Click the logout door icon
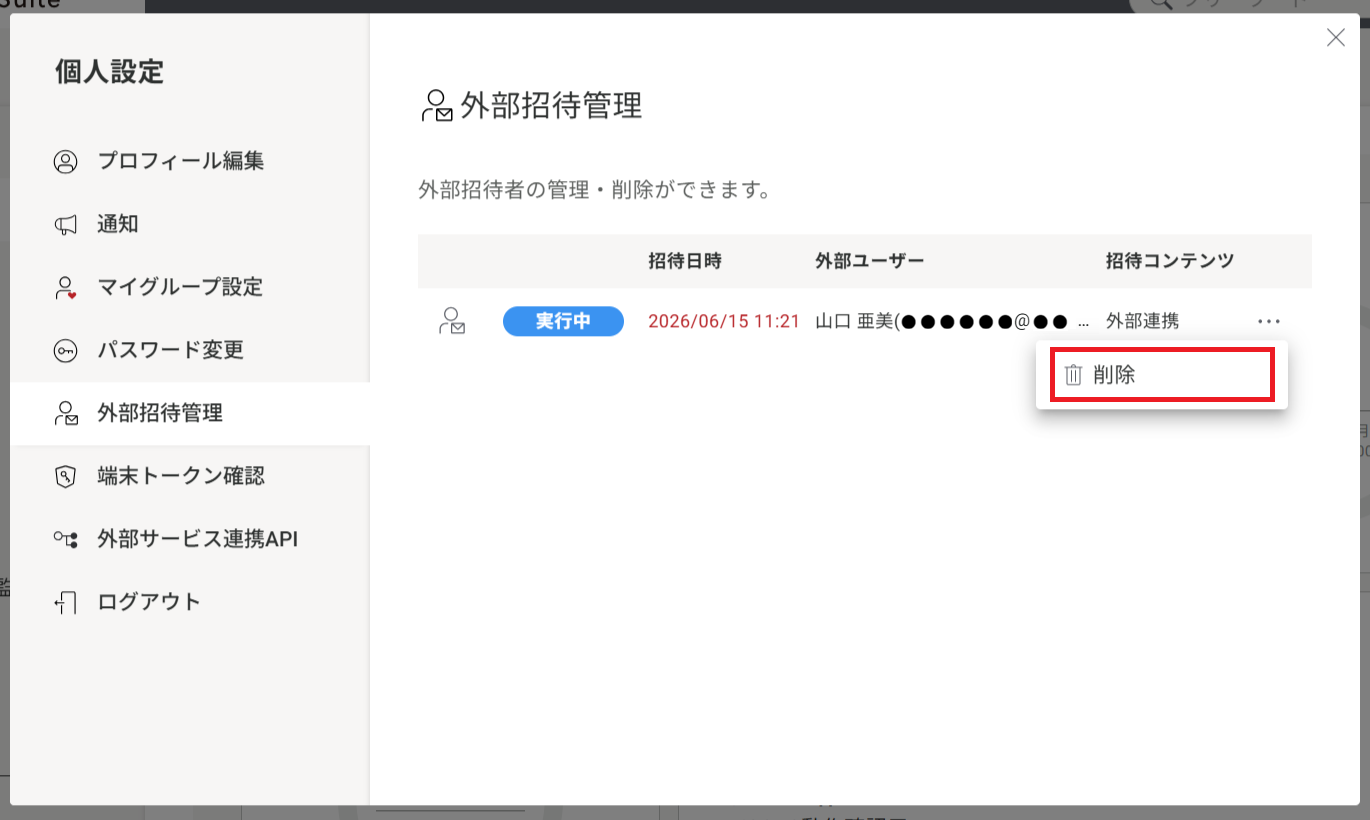This screenshot has height=820, width=1370. coord(65,603)
